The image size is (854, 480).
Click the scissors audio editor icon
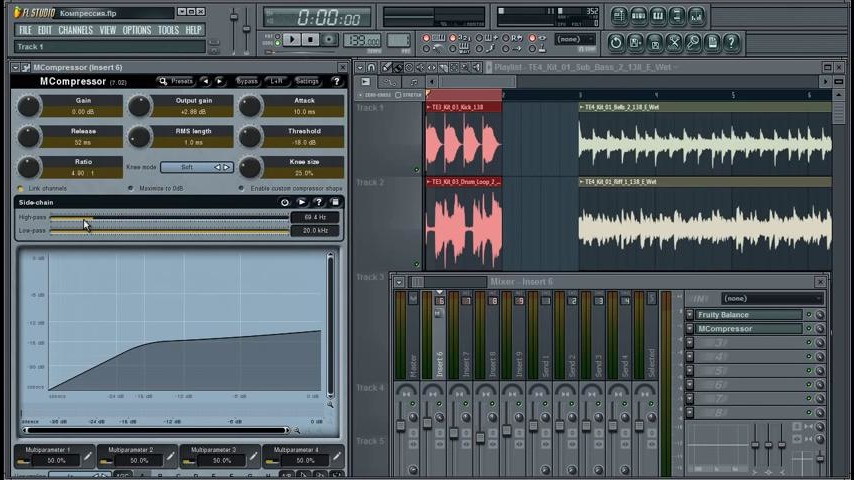tap(674, 42)
